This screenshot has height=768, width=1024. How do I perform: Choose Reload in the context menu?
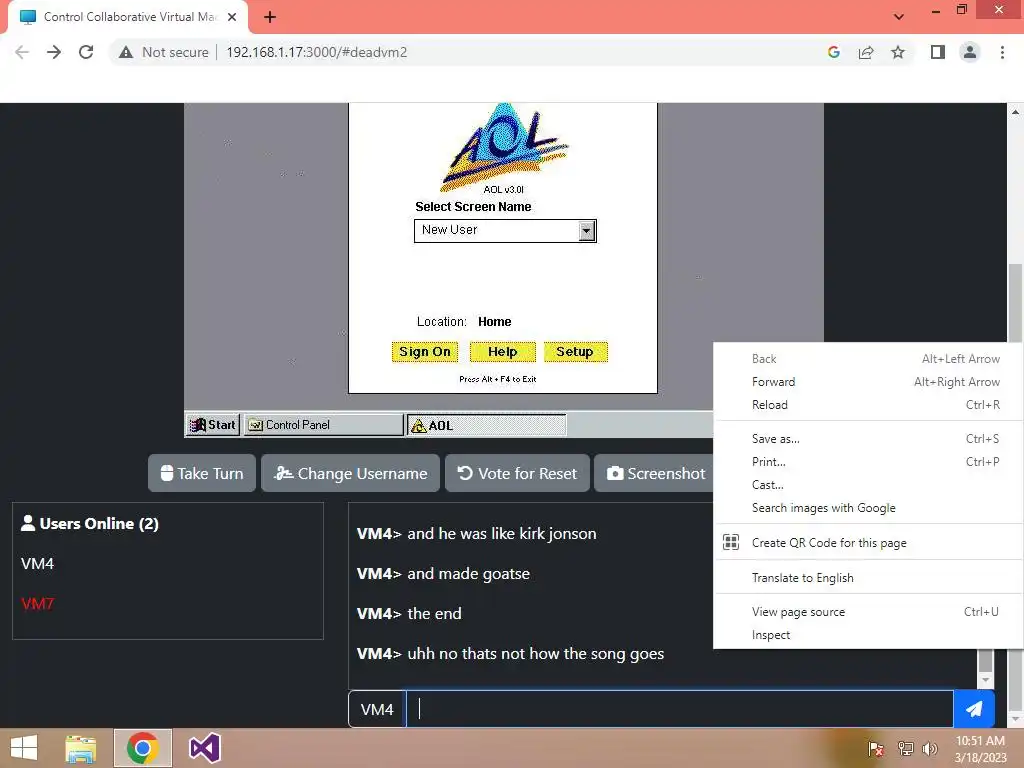(869, 405)
